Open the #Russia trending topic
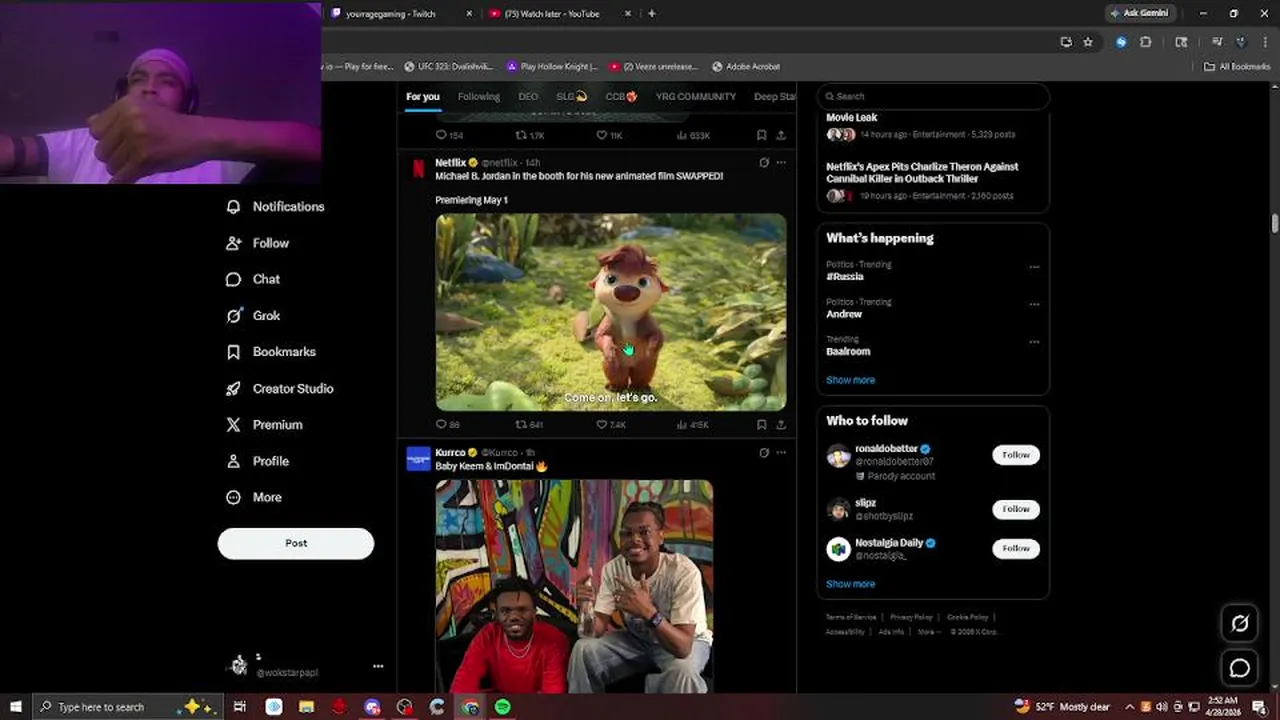Screen dimensions: 1280x720 pos(845,276)
